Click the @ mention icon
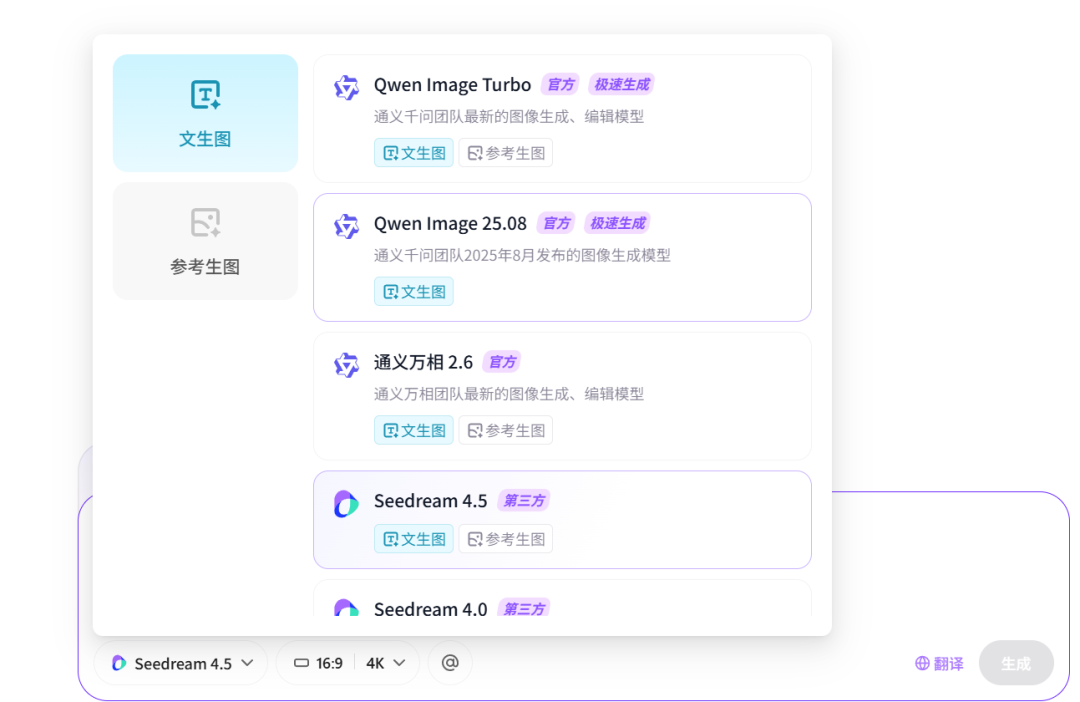Screen dimensions: 1080x702 click(x=449, y=662)
